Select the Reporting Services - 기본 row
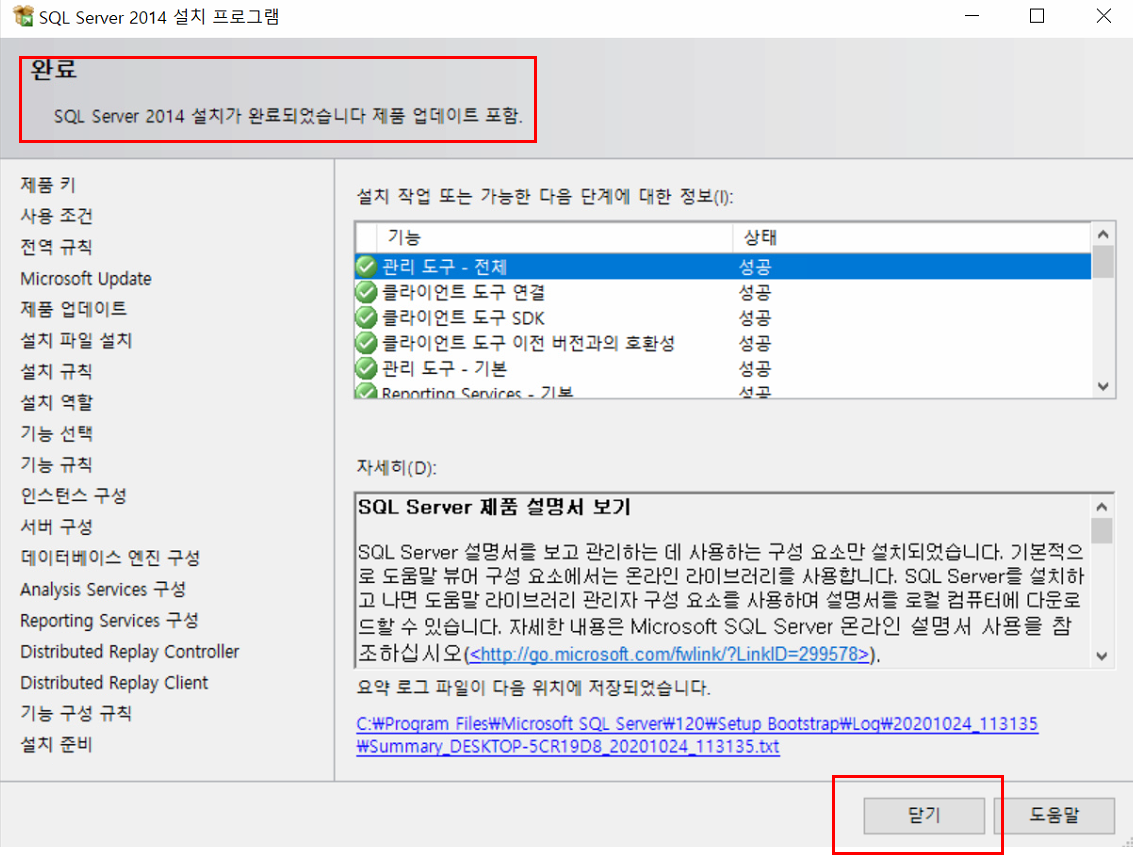The height and width of the screenshot is (855, 1133). coord(723,390)
